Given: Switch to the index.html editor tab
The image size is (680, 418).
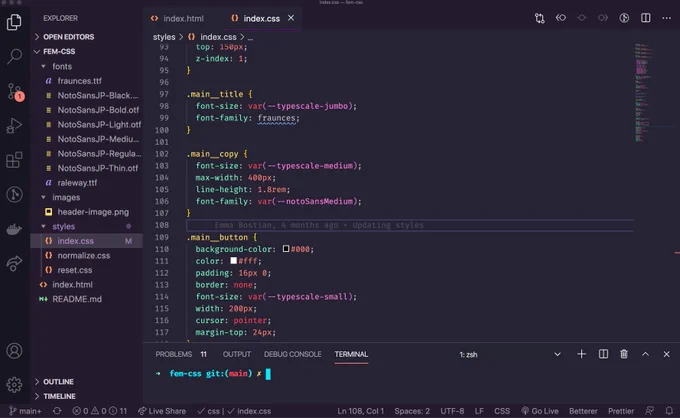Looking at the screenshot, I should (178, 18).
